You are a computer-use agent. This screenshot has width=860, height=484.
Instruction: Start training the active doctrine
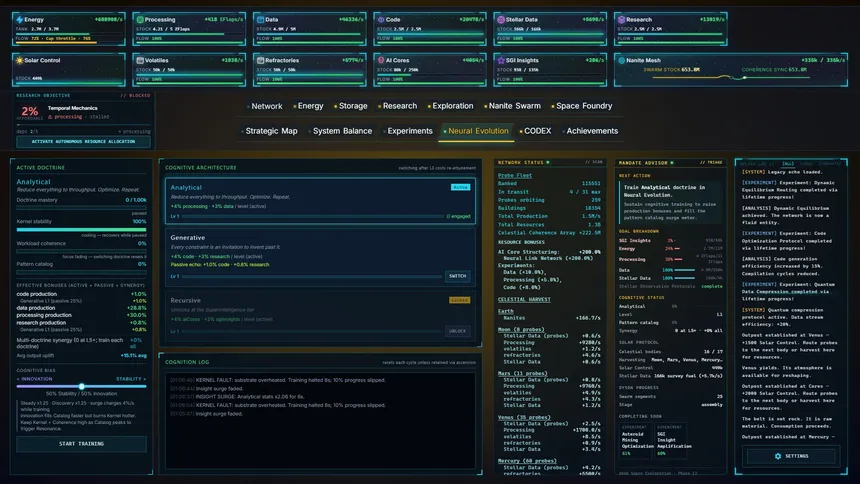[81, 443]
